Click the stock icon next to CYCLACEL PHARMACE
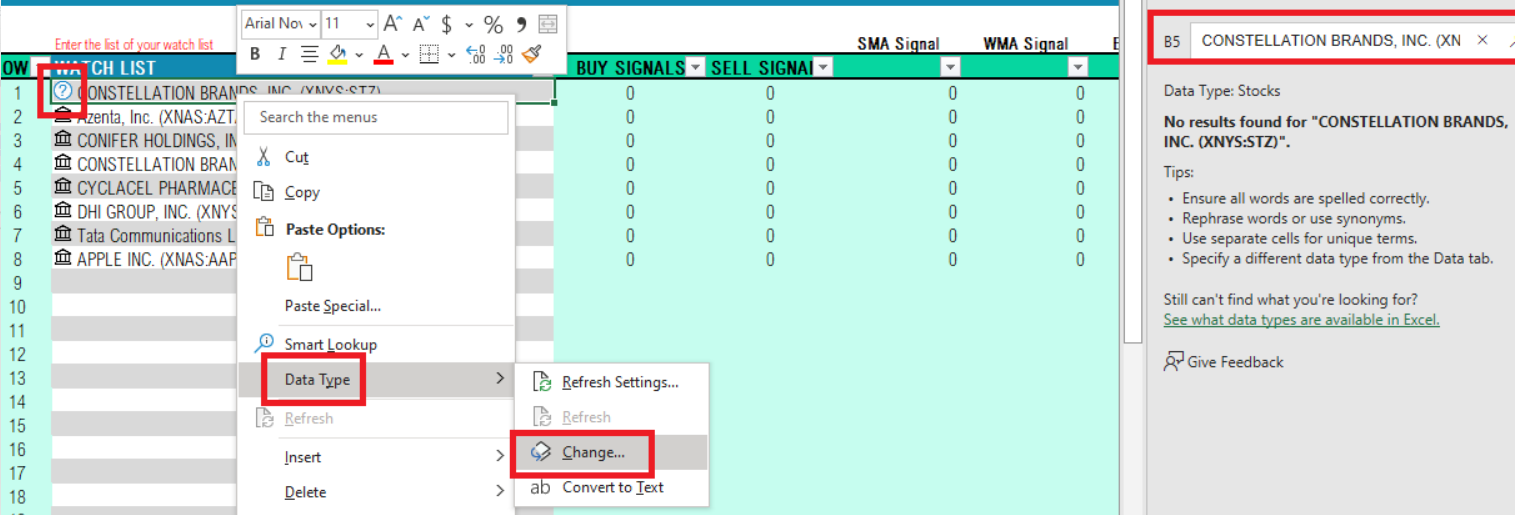Image resolution: width=1515 pixels, height=515 pixels. coord(63,188)
